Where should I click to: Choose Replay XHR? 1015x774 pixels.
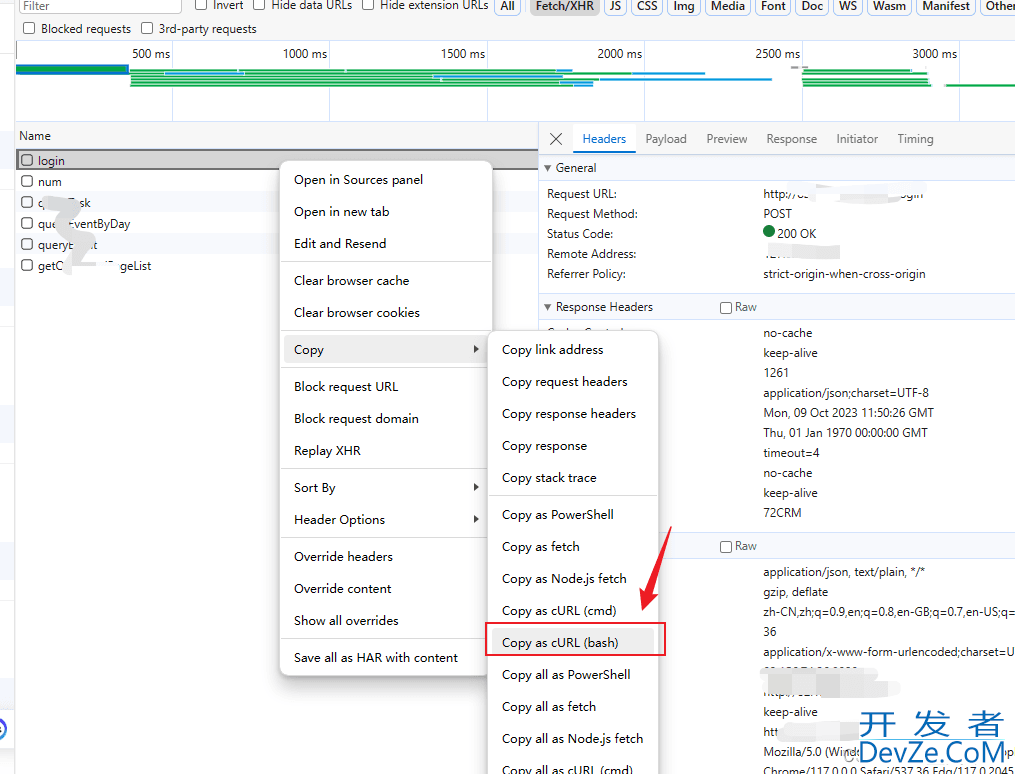click(386, 450)
